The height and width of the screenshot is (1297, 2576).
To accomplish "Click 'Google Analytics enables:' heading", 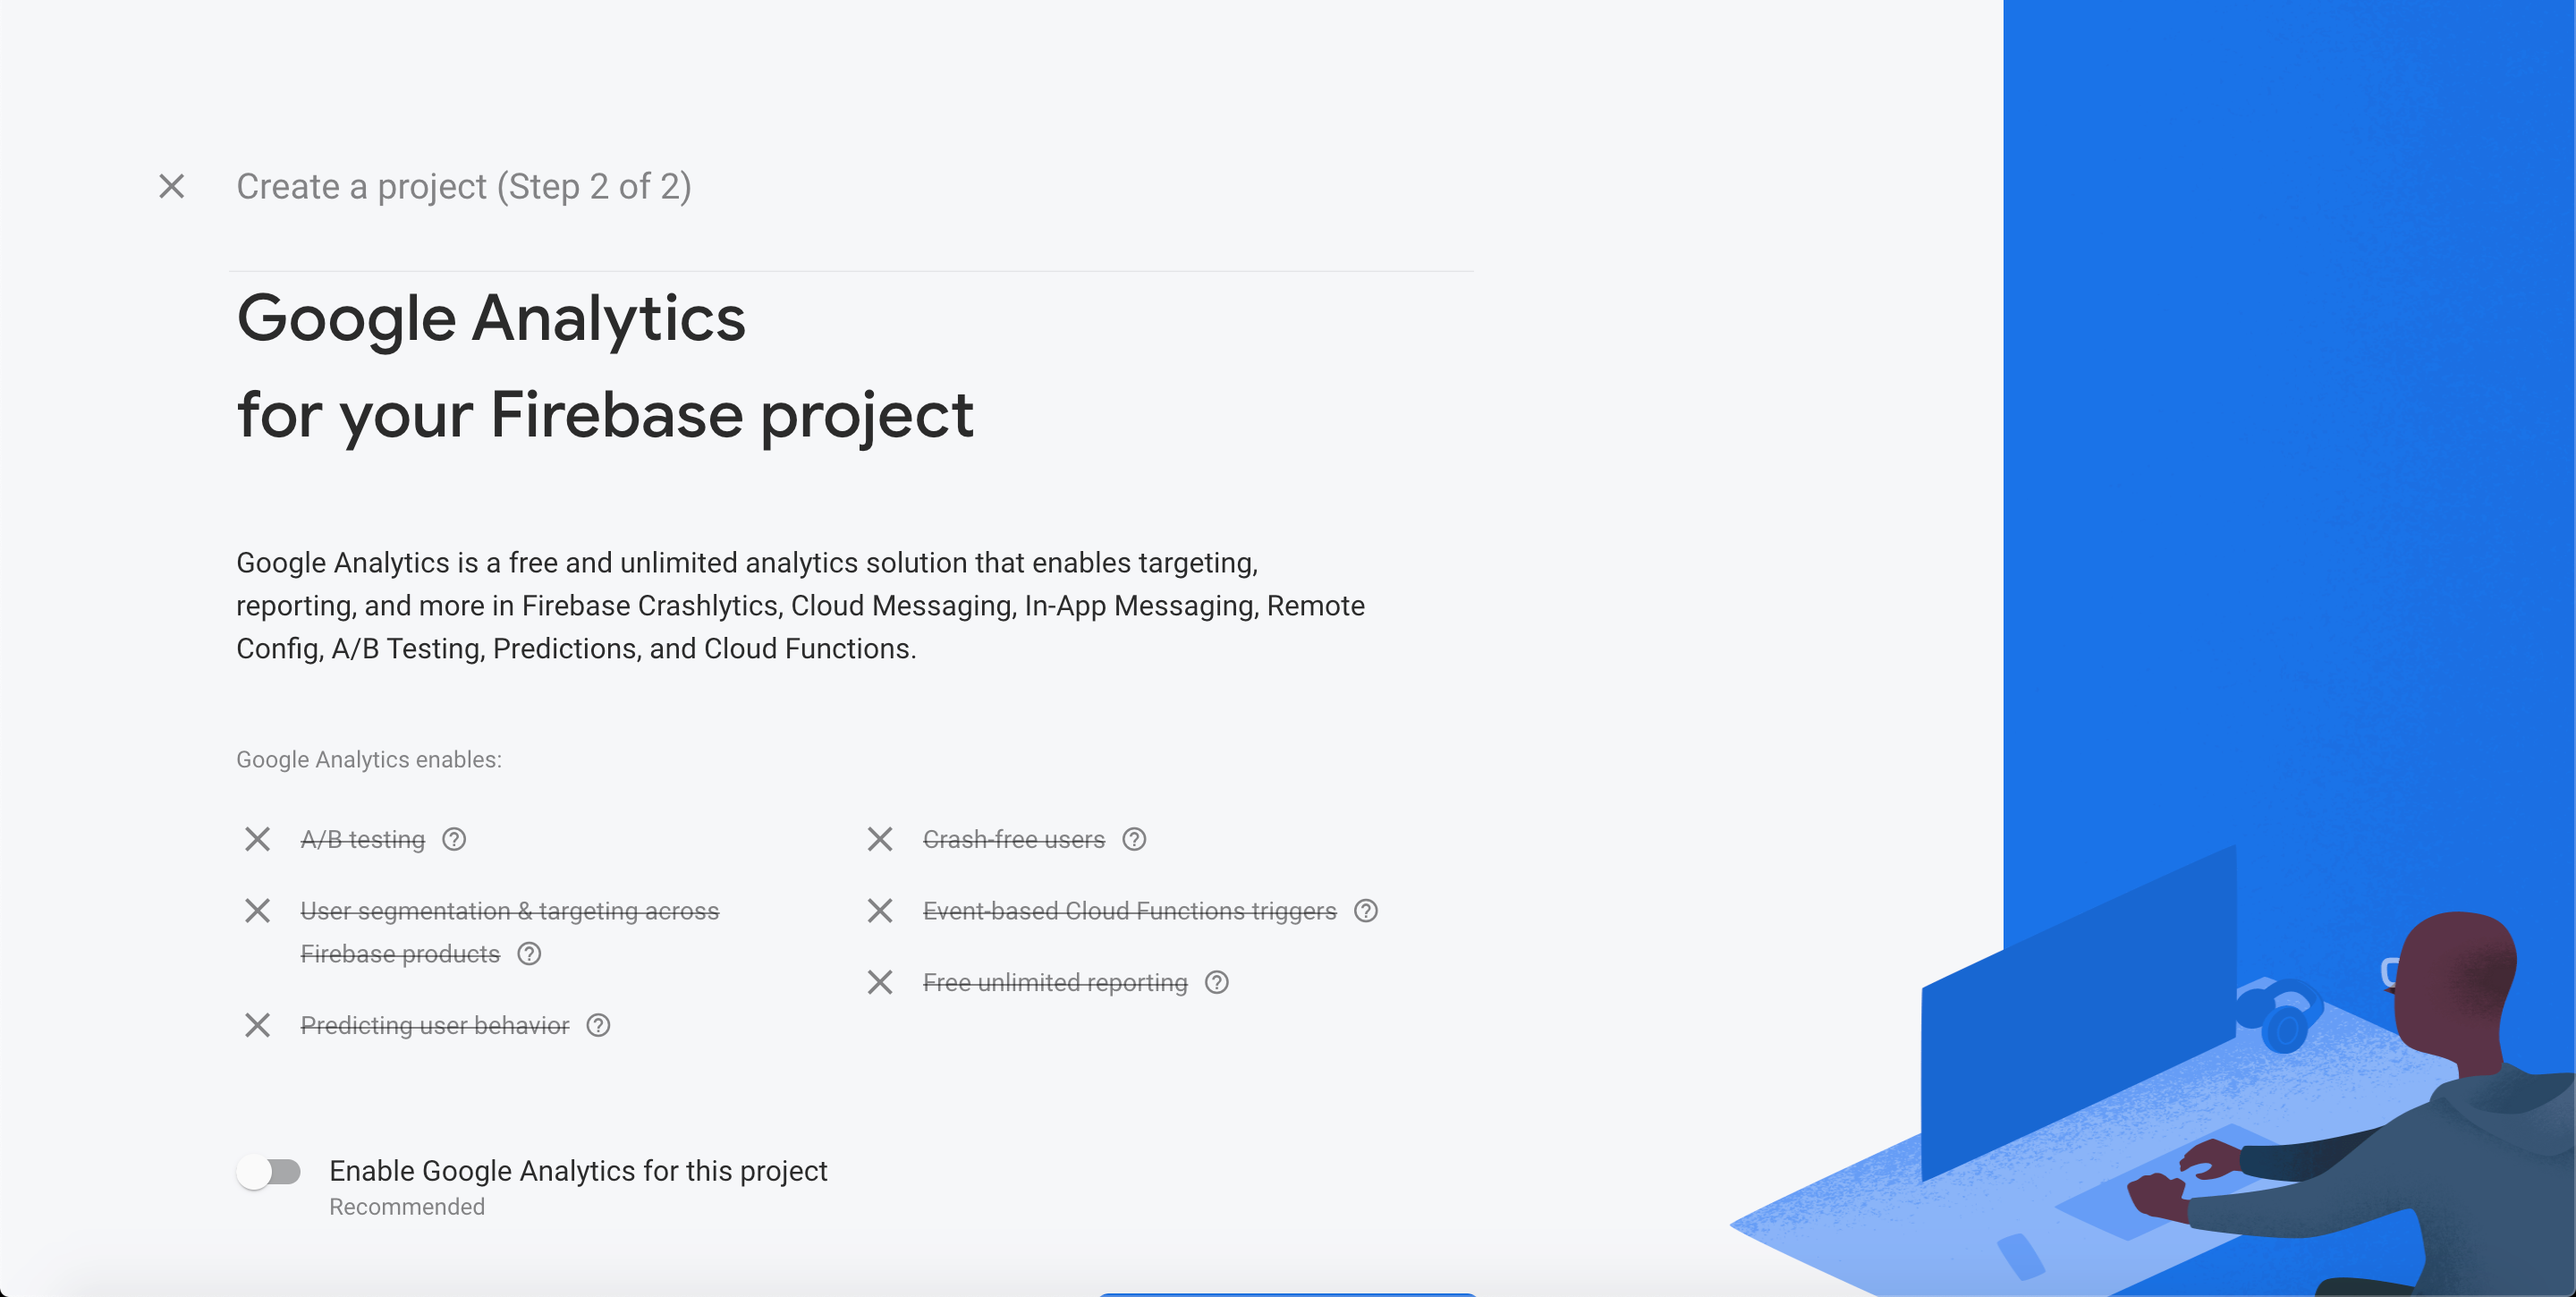I will coord(369,760).
